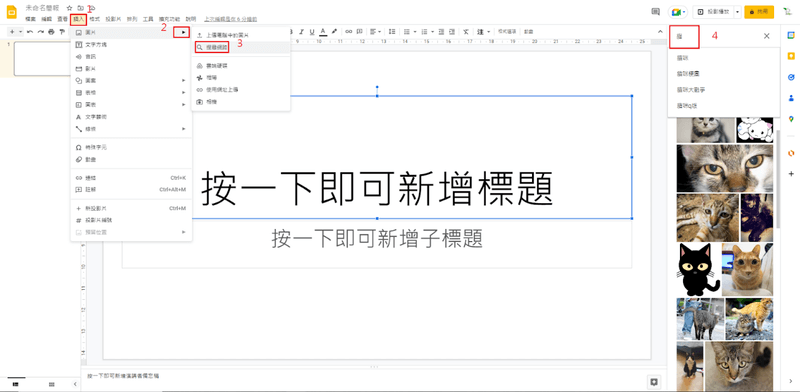Open Google Calendar side panel

(x=791, y=35)
